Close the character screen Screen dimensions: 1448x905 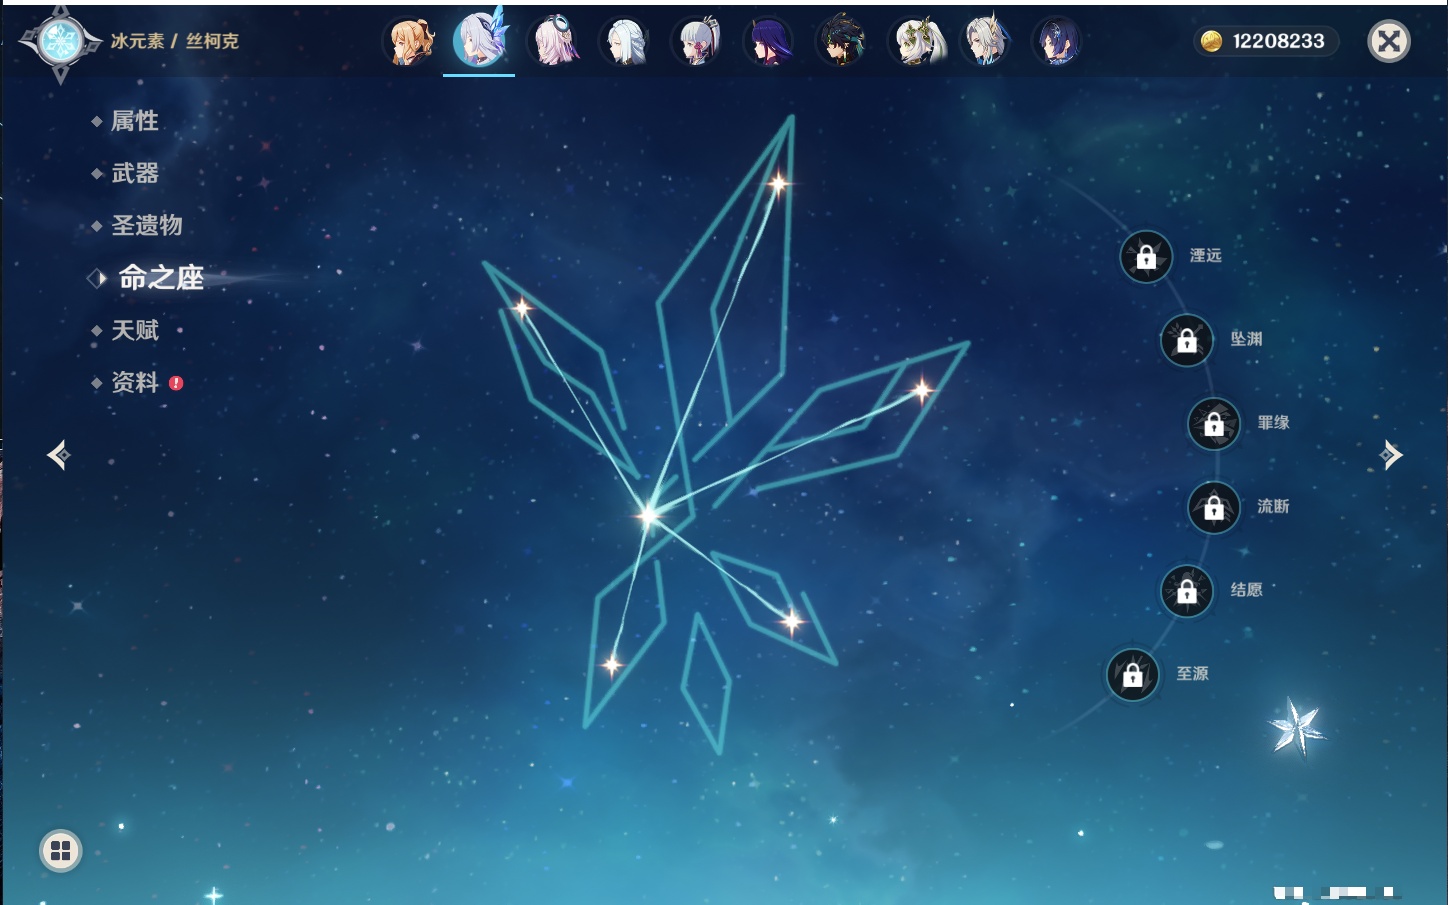(1389, 41)
